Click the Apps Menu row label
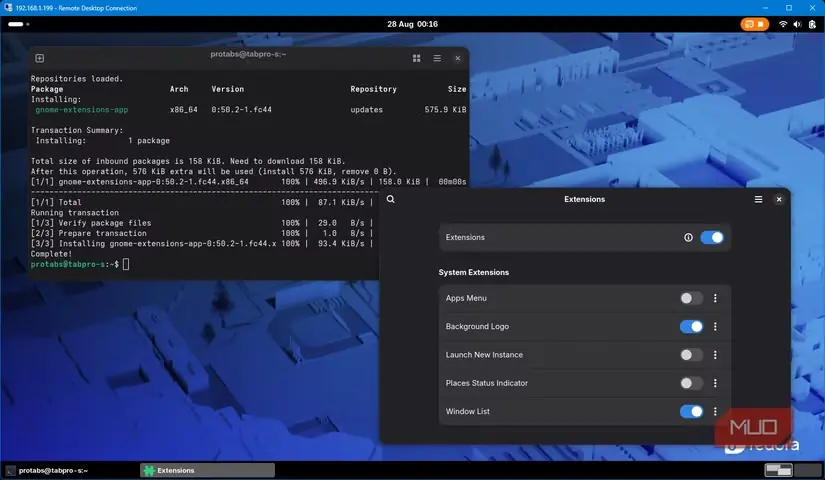The width and height of the screenshot is (825, 480). (x=466, y=298)
